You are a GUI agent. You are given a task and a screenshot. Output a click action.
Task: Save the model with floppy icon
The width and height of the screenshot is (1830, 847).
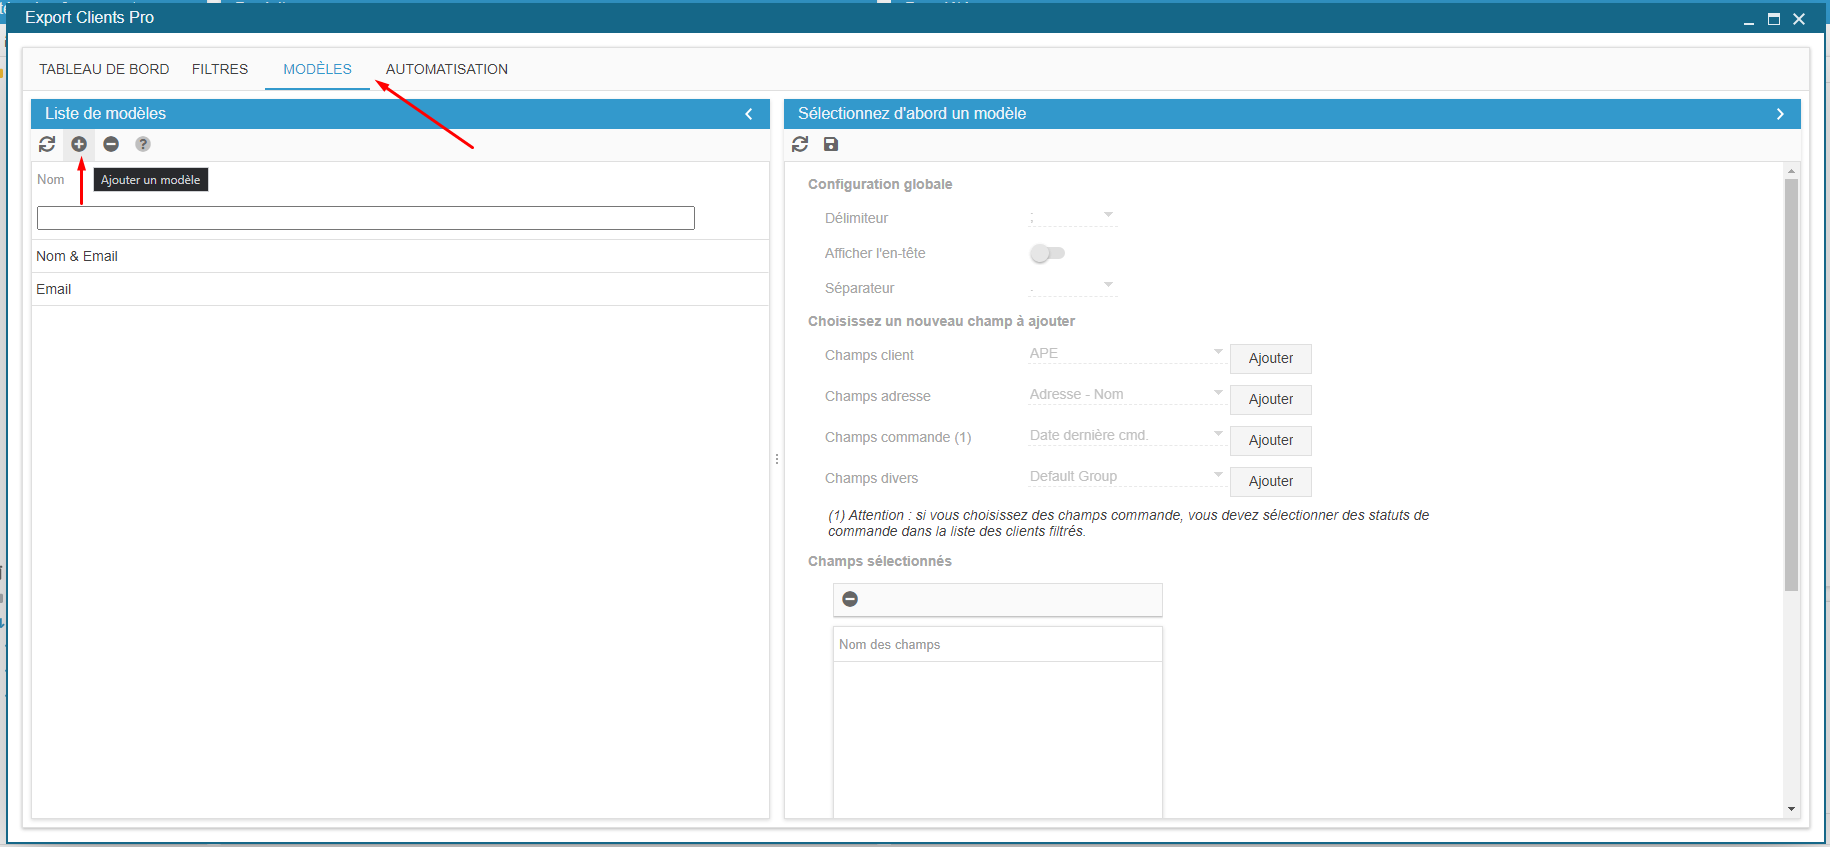831,144
